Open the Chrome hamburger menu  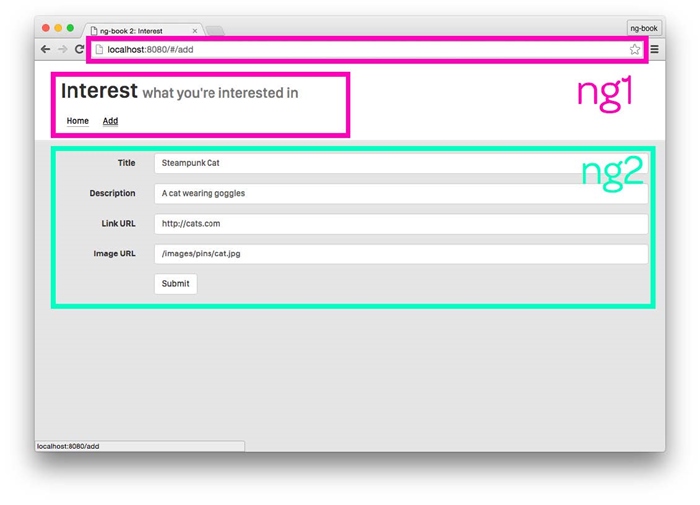click(x=654, y=50)
